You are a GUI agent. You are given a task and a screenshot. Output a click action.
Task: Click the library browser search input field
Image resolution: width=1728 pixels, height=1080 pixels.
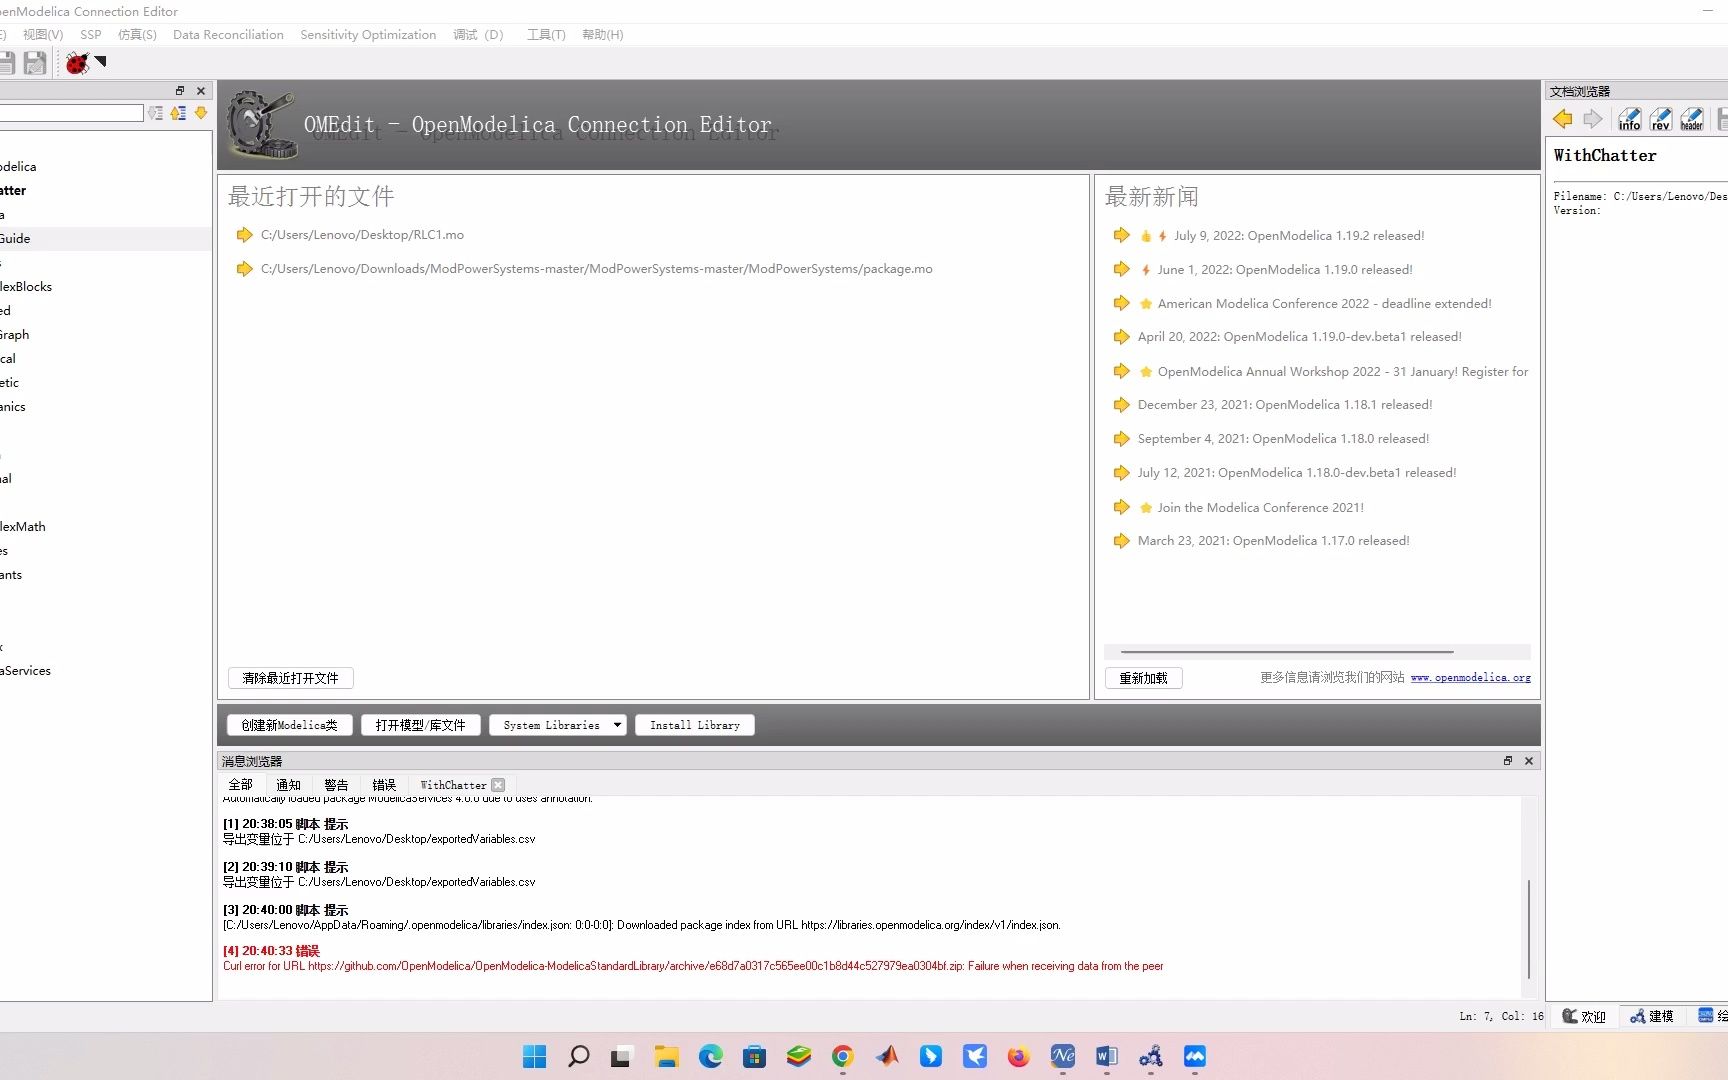coord(70,113)
